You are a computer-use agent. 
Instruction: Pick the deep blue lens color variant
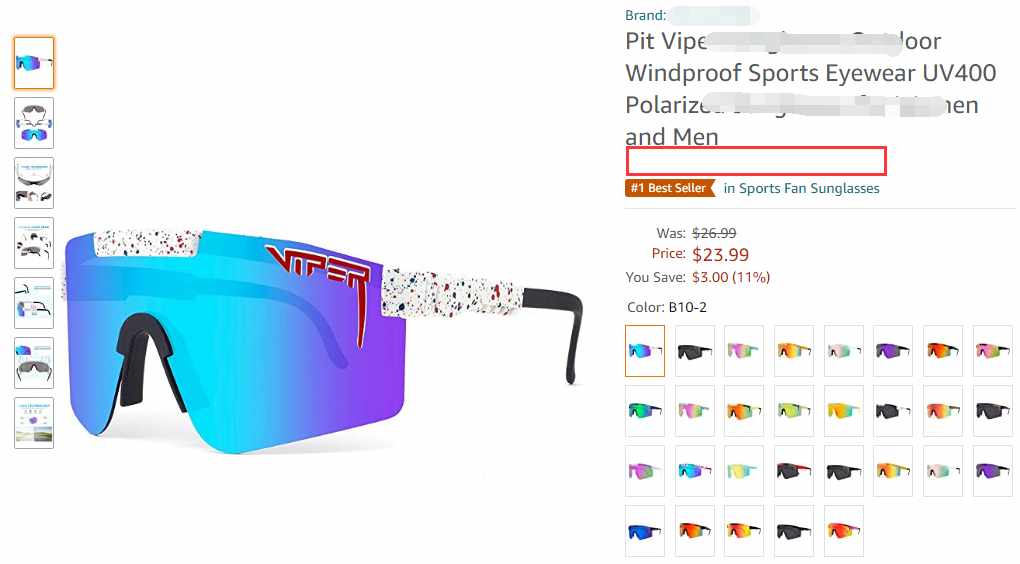coord(645,531)
